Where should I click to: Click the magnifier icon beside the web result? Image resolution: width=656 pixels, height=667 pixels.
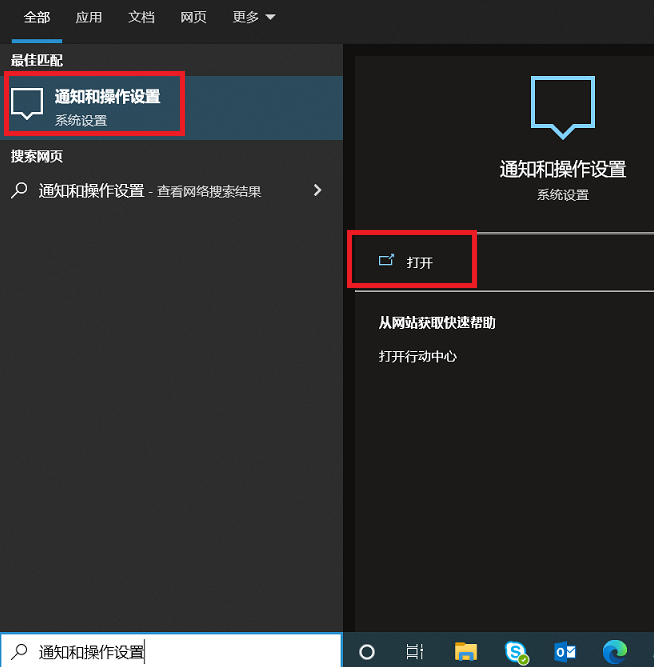click(x=19, y=191)
